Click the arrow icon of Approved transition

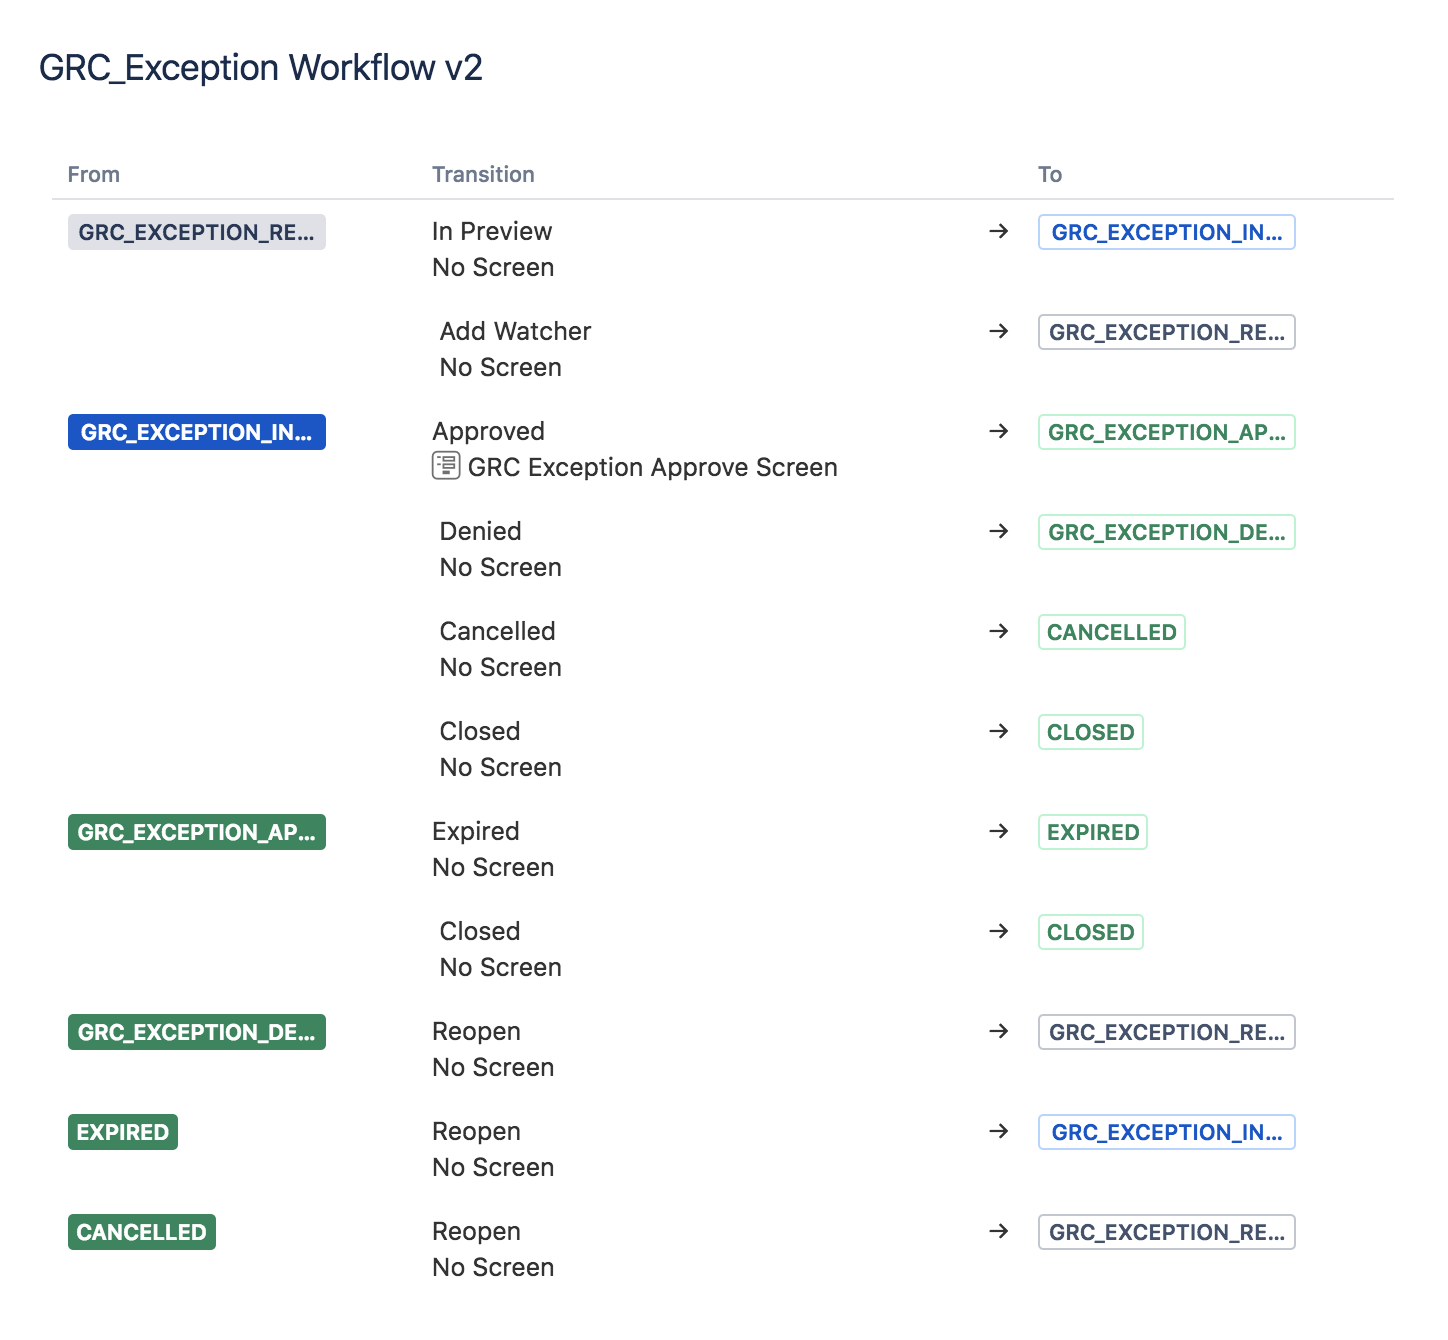click(998, 431)
